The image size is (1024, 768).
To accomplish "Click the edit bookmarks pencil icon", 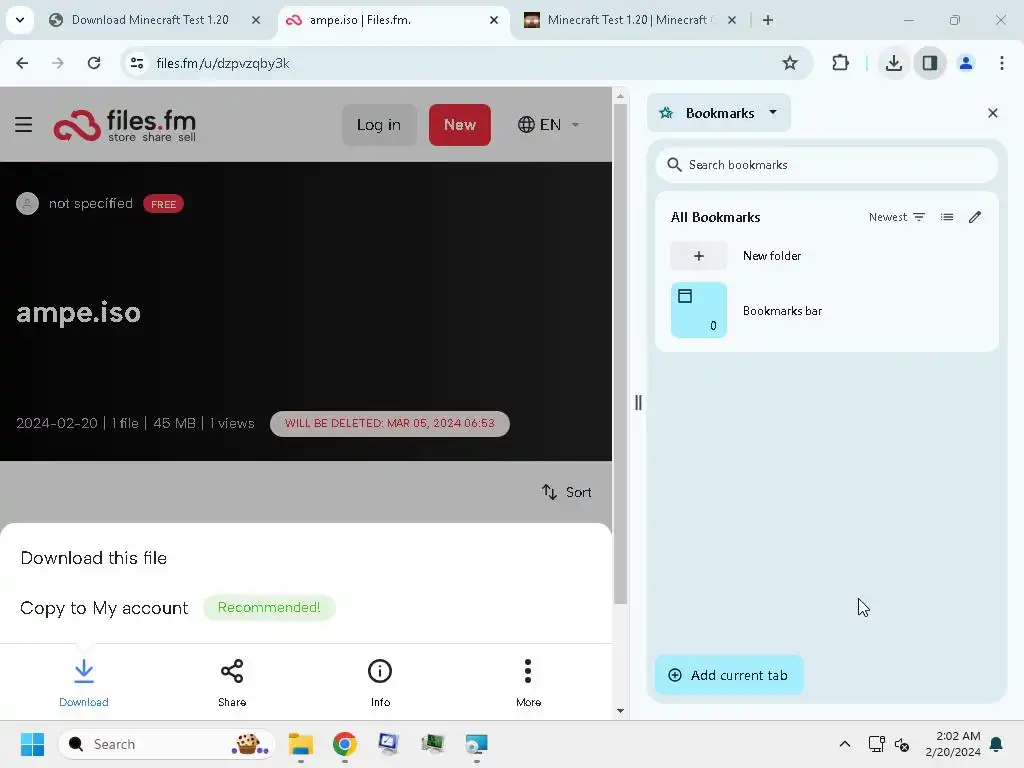I will coord(974,217).
